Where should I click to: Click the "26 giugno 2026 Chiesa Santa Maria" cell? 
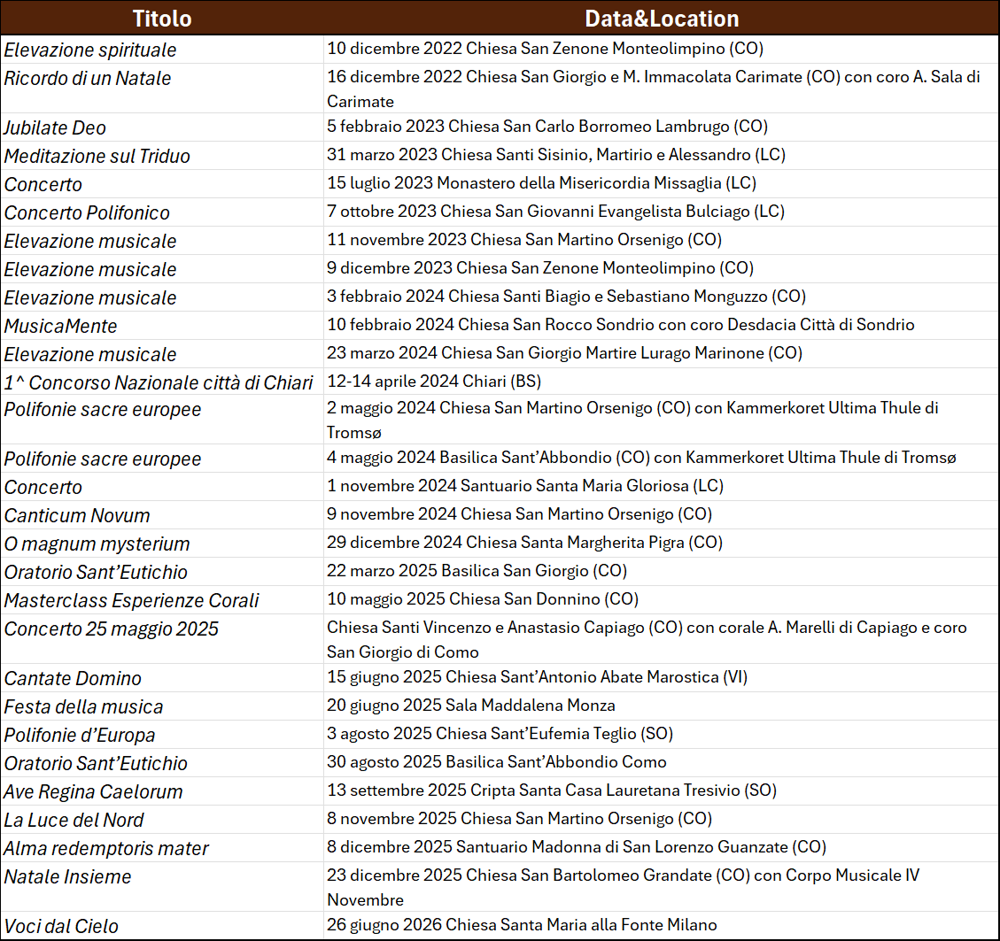[661, 925]
